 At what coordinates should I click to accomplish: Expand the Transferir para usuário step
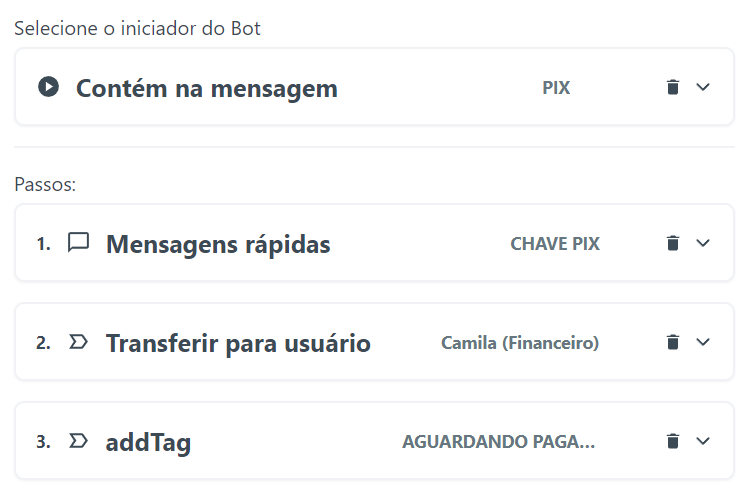[x=703, y=343]
